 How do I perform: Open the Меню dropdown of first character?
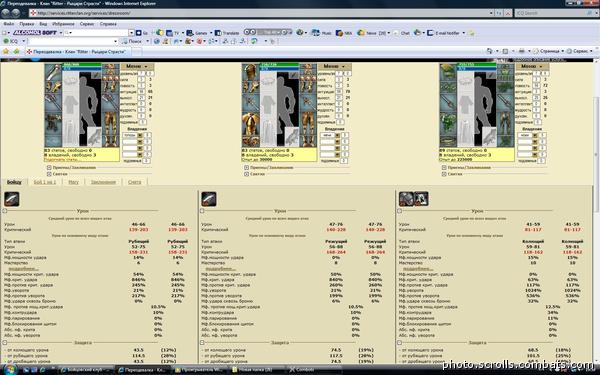137,67
